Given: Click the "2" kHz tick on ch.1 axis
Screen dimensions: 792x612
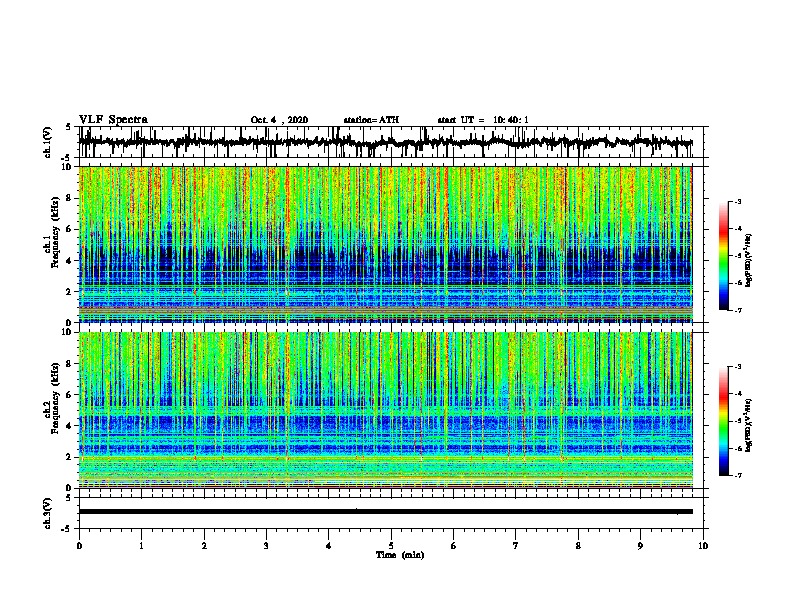Looking at the screenshot, I should coord(70,291).
